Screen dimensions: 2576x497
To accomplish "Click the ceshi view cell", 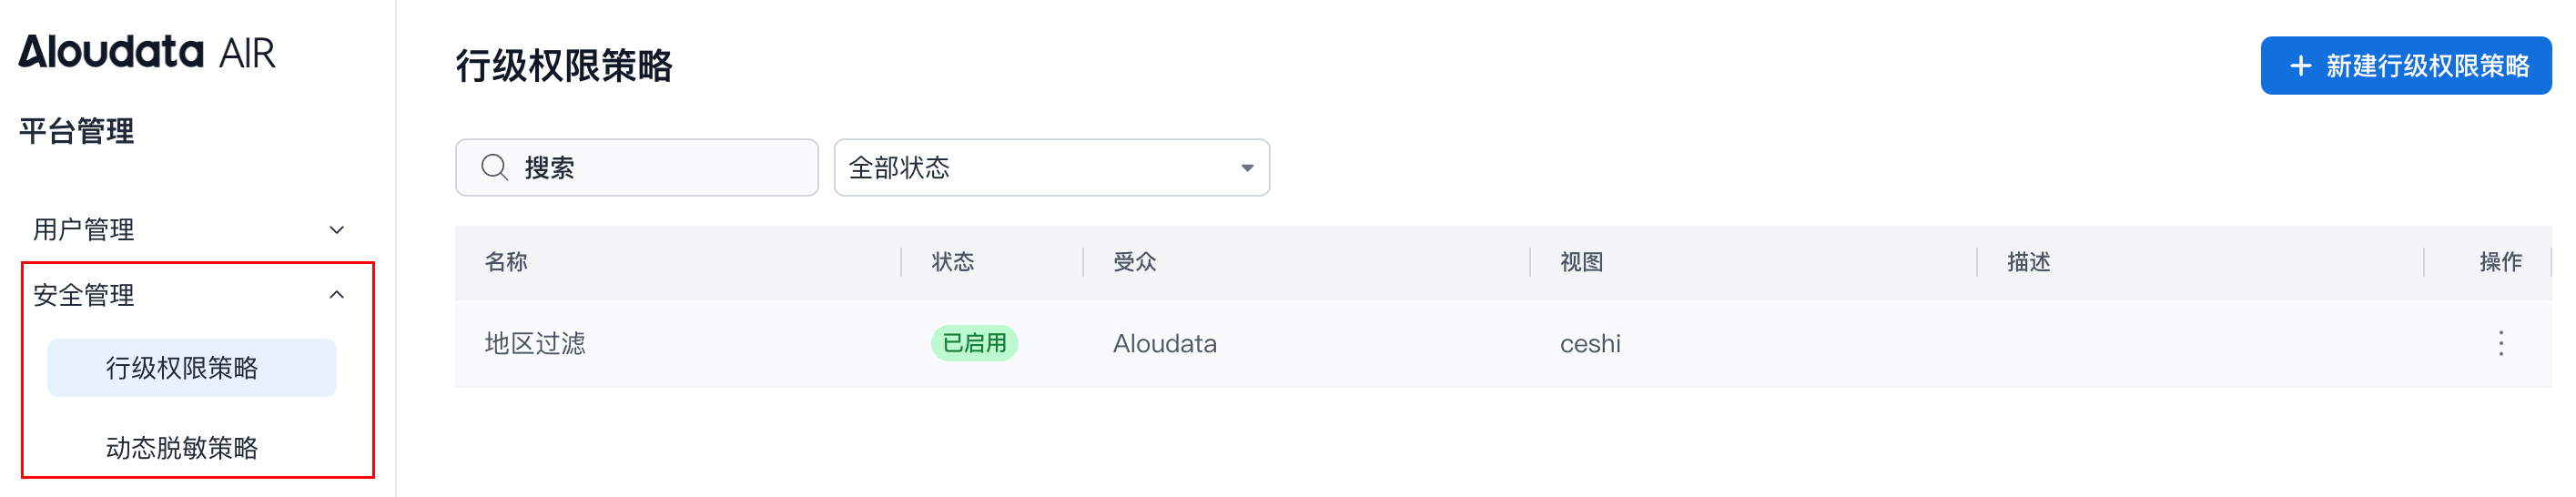I will (x=1589, y=343).
